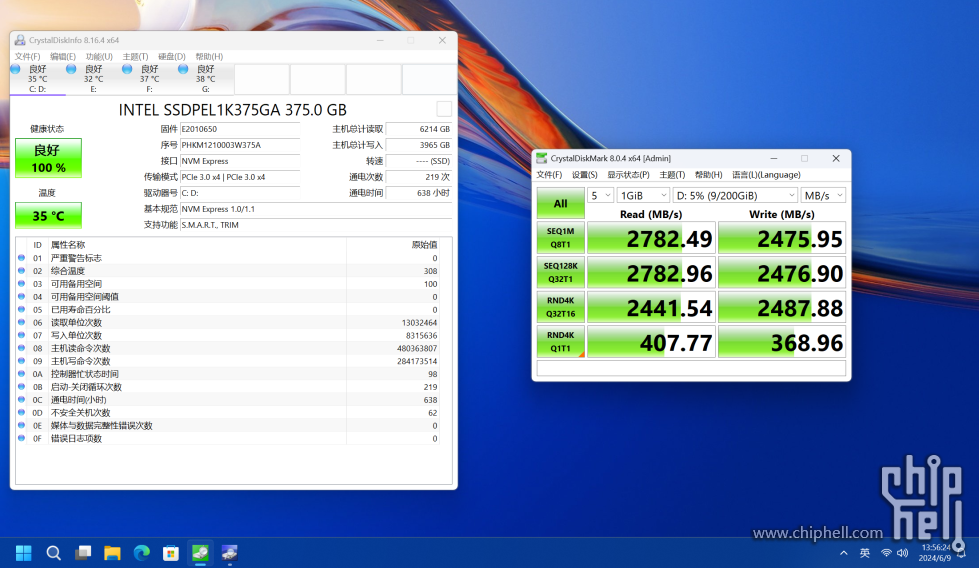The width and height of the screenshot is (979, 568).
Task: Open 硬盘(D) menu in CrystalDiskInfo
Action: 172,56
